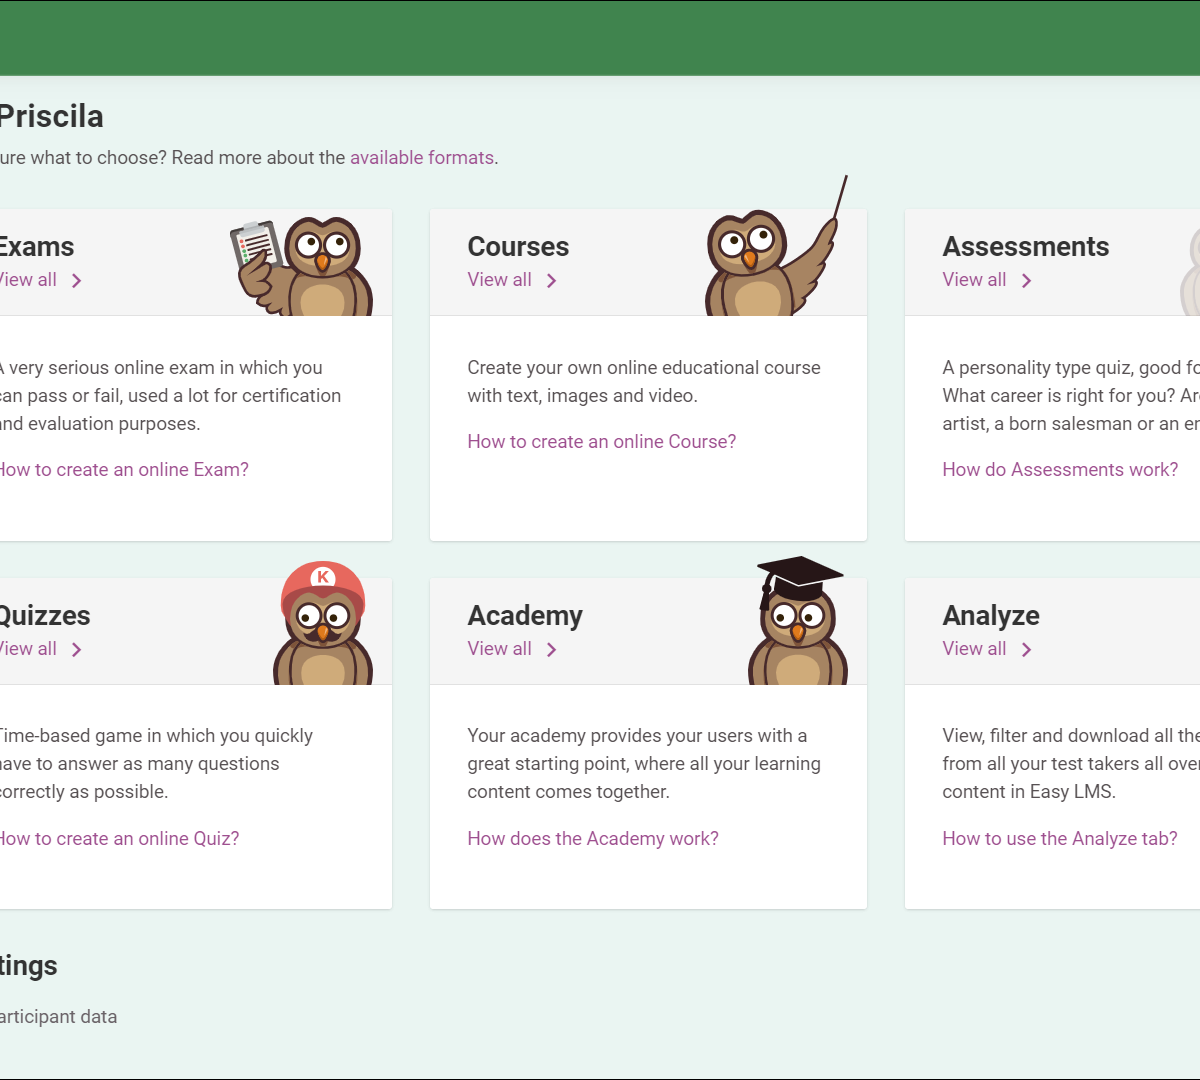
Task: Open the 'available formats' link
Action: coord(421,158)
